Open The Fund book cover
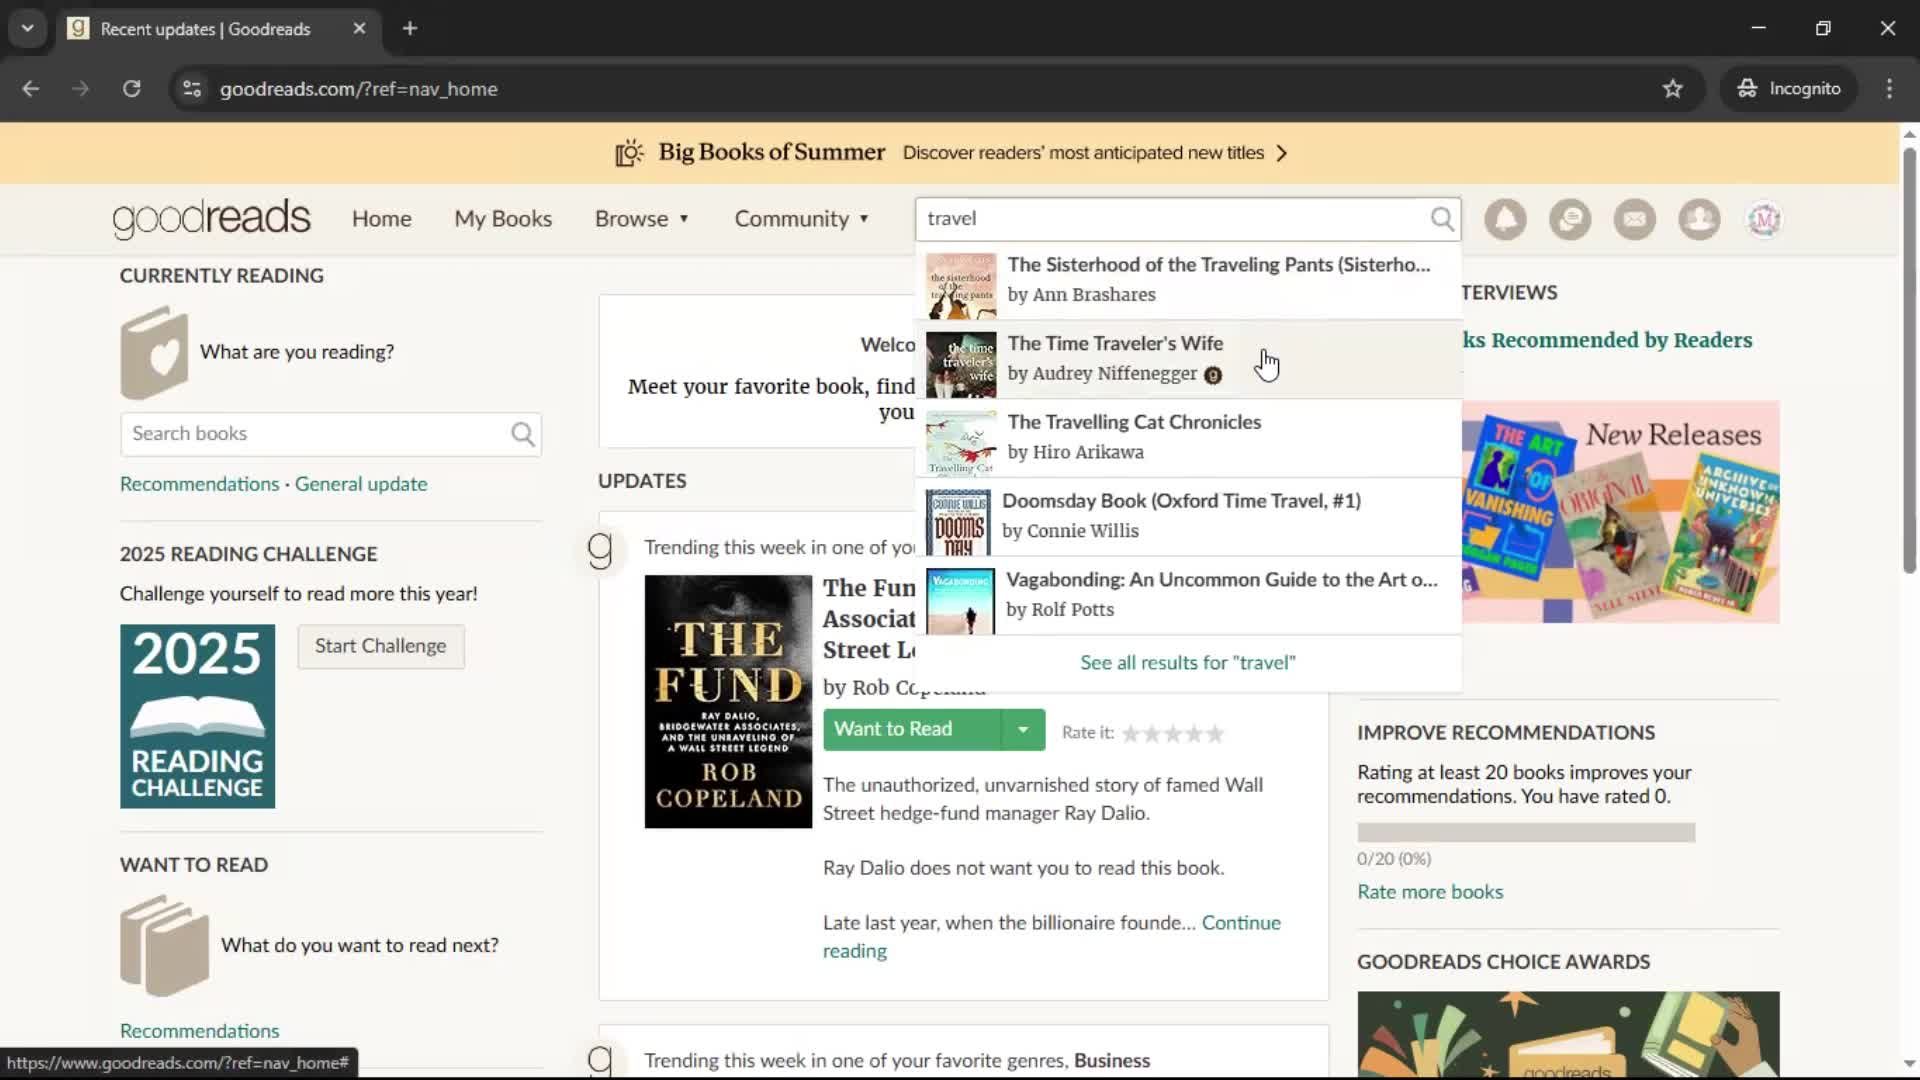 pos(728,701)
